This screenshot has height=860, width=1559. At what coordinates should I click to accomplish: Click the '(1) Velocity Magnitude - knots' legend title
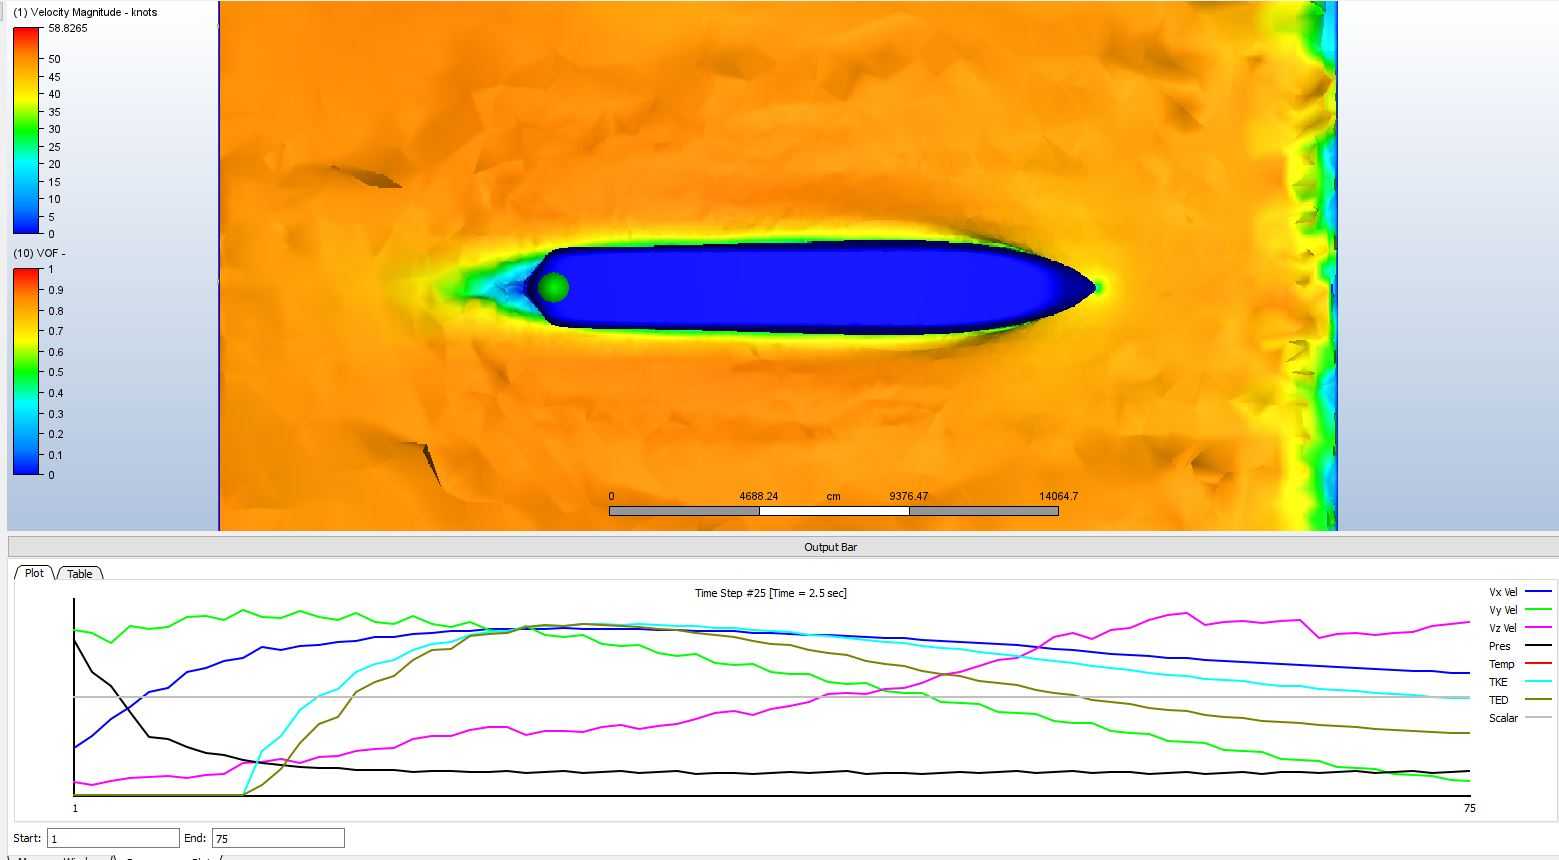coord(85,12)
